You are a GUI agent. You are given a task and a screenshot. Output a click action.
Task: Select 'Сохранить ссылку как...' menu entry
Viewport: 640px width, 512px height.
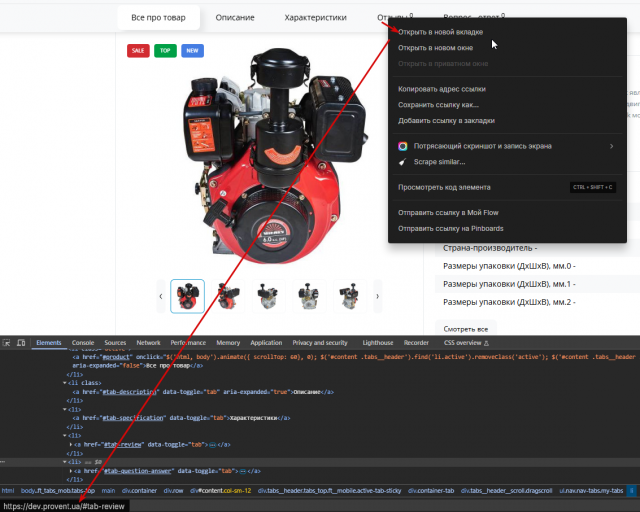[507, 105]
